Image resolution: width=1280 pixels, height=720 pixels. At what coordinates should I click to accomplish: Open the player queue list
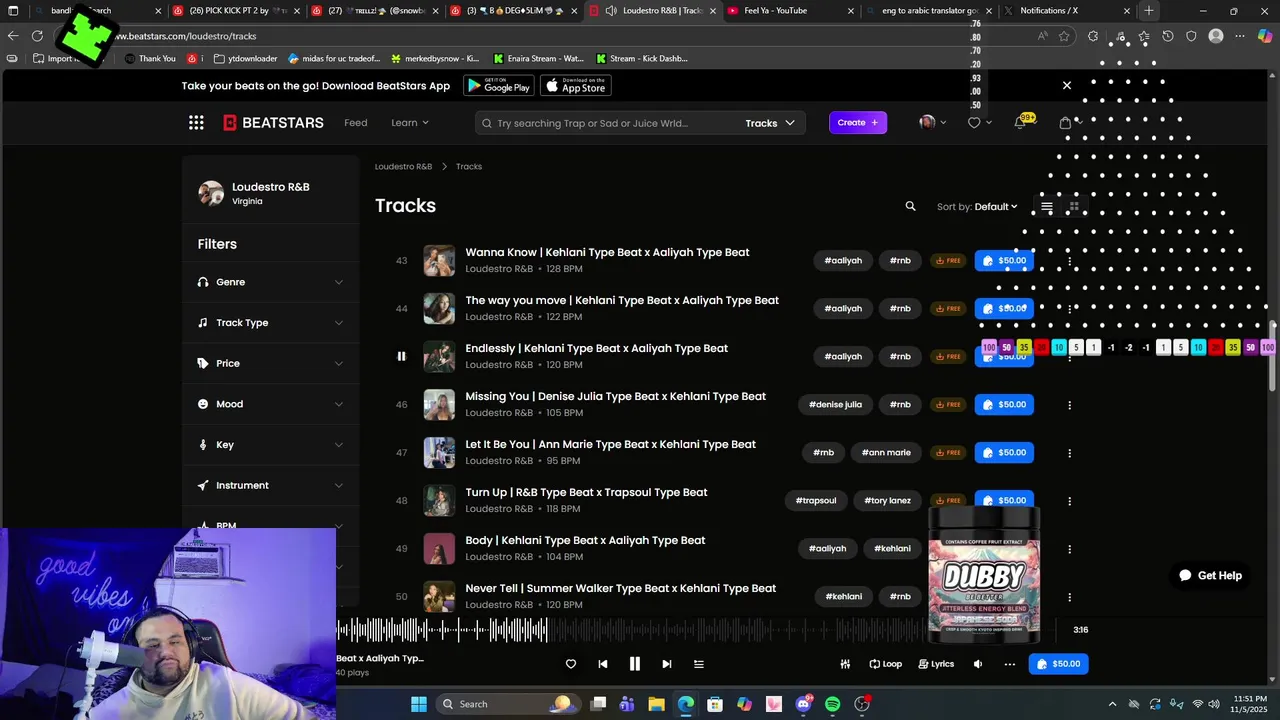click(699, 664)
